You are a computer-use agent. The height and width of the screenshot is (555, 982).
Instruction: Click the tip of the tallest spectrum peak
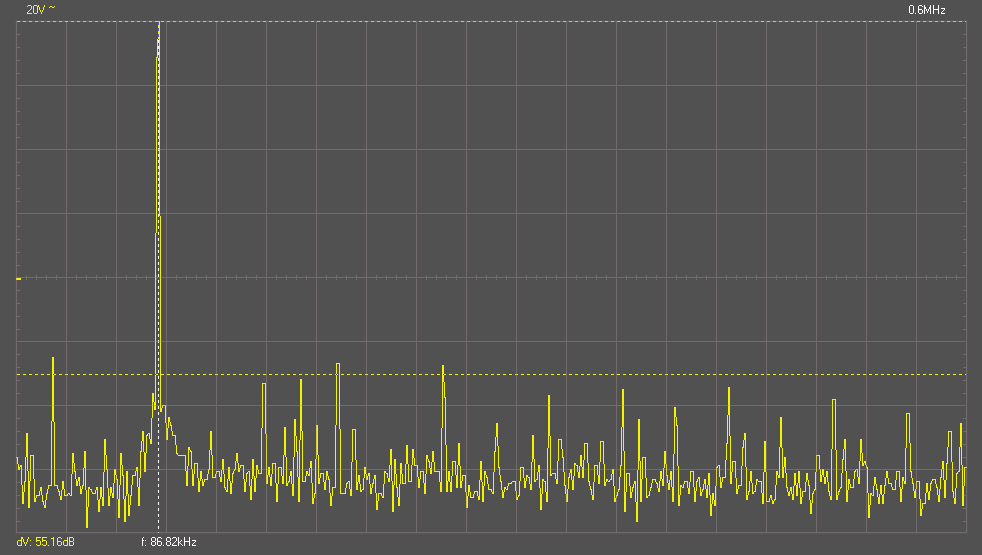click(158, 24)
